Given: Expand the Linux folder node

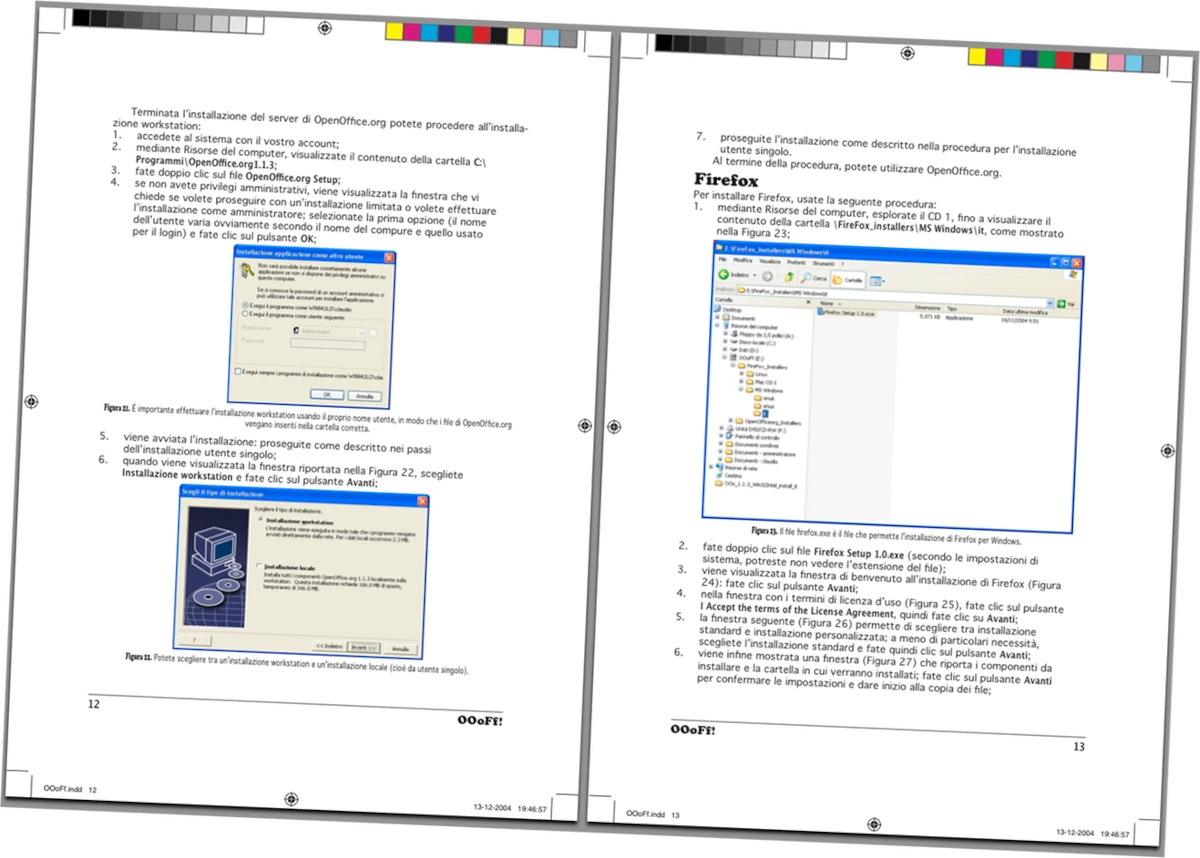Looking at the screenshot, I should 741,373.
